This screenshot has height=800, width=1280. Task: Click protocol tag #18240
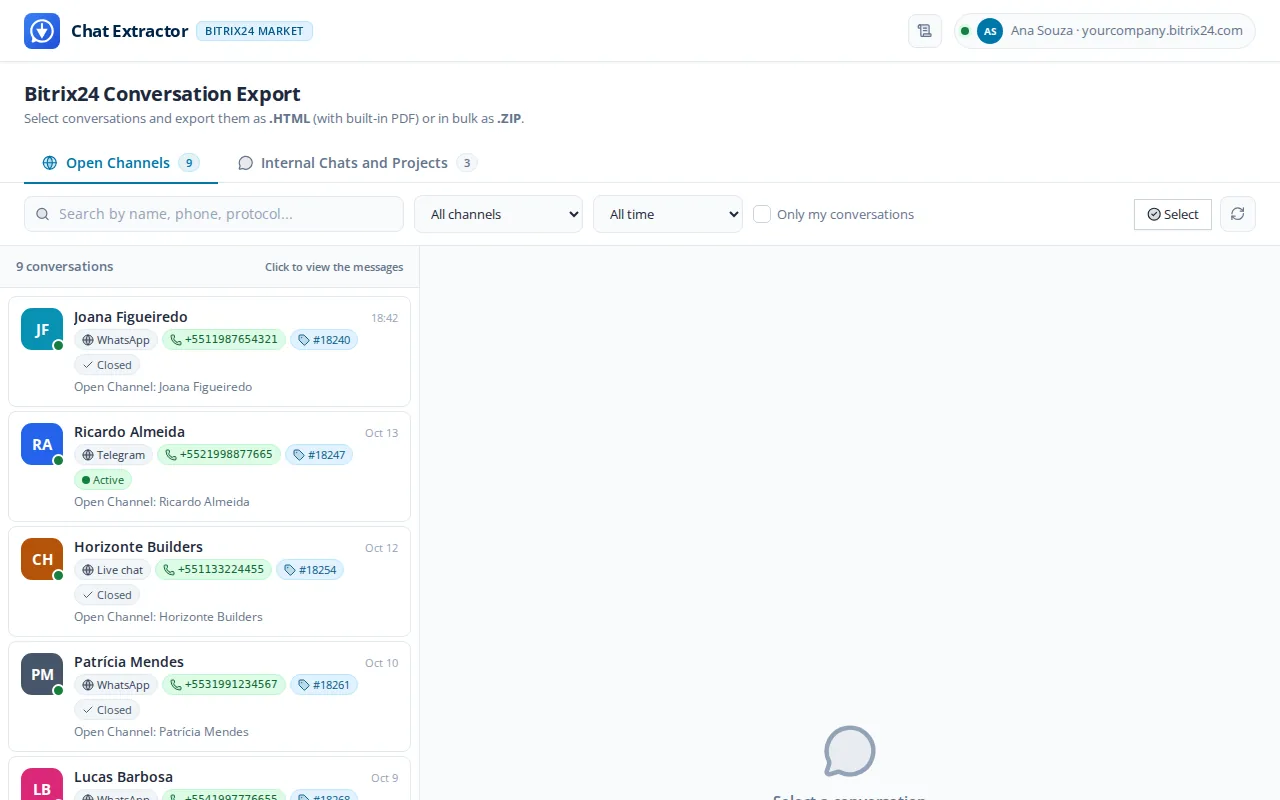pos(324,340)
